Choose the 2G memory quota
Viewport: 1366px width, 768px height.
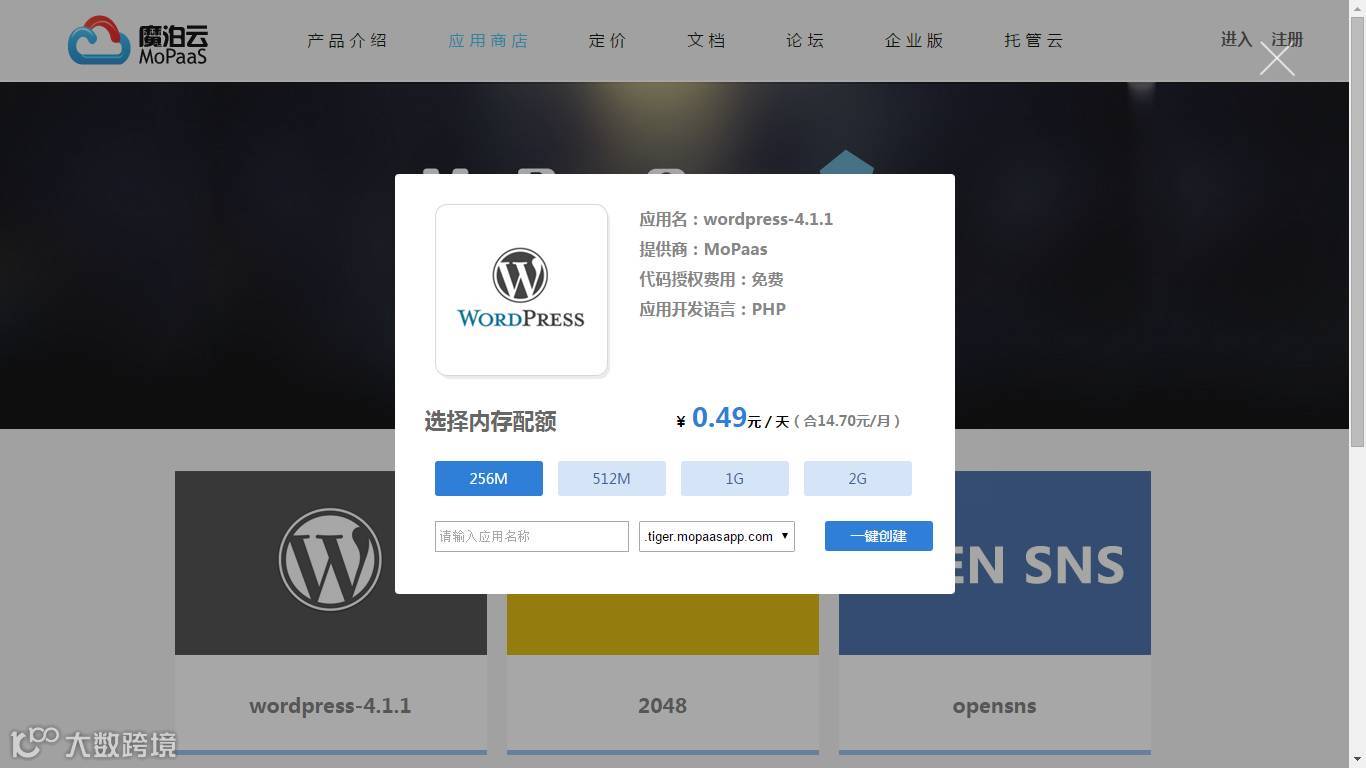tap(858, 478)
